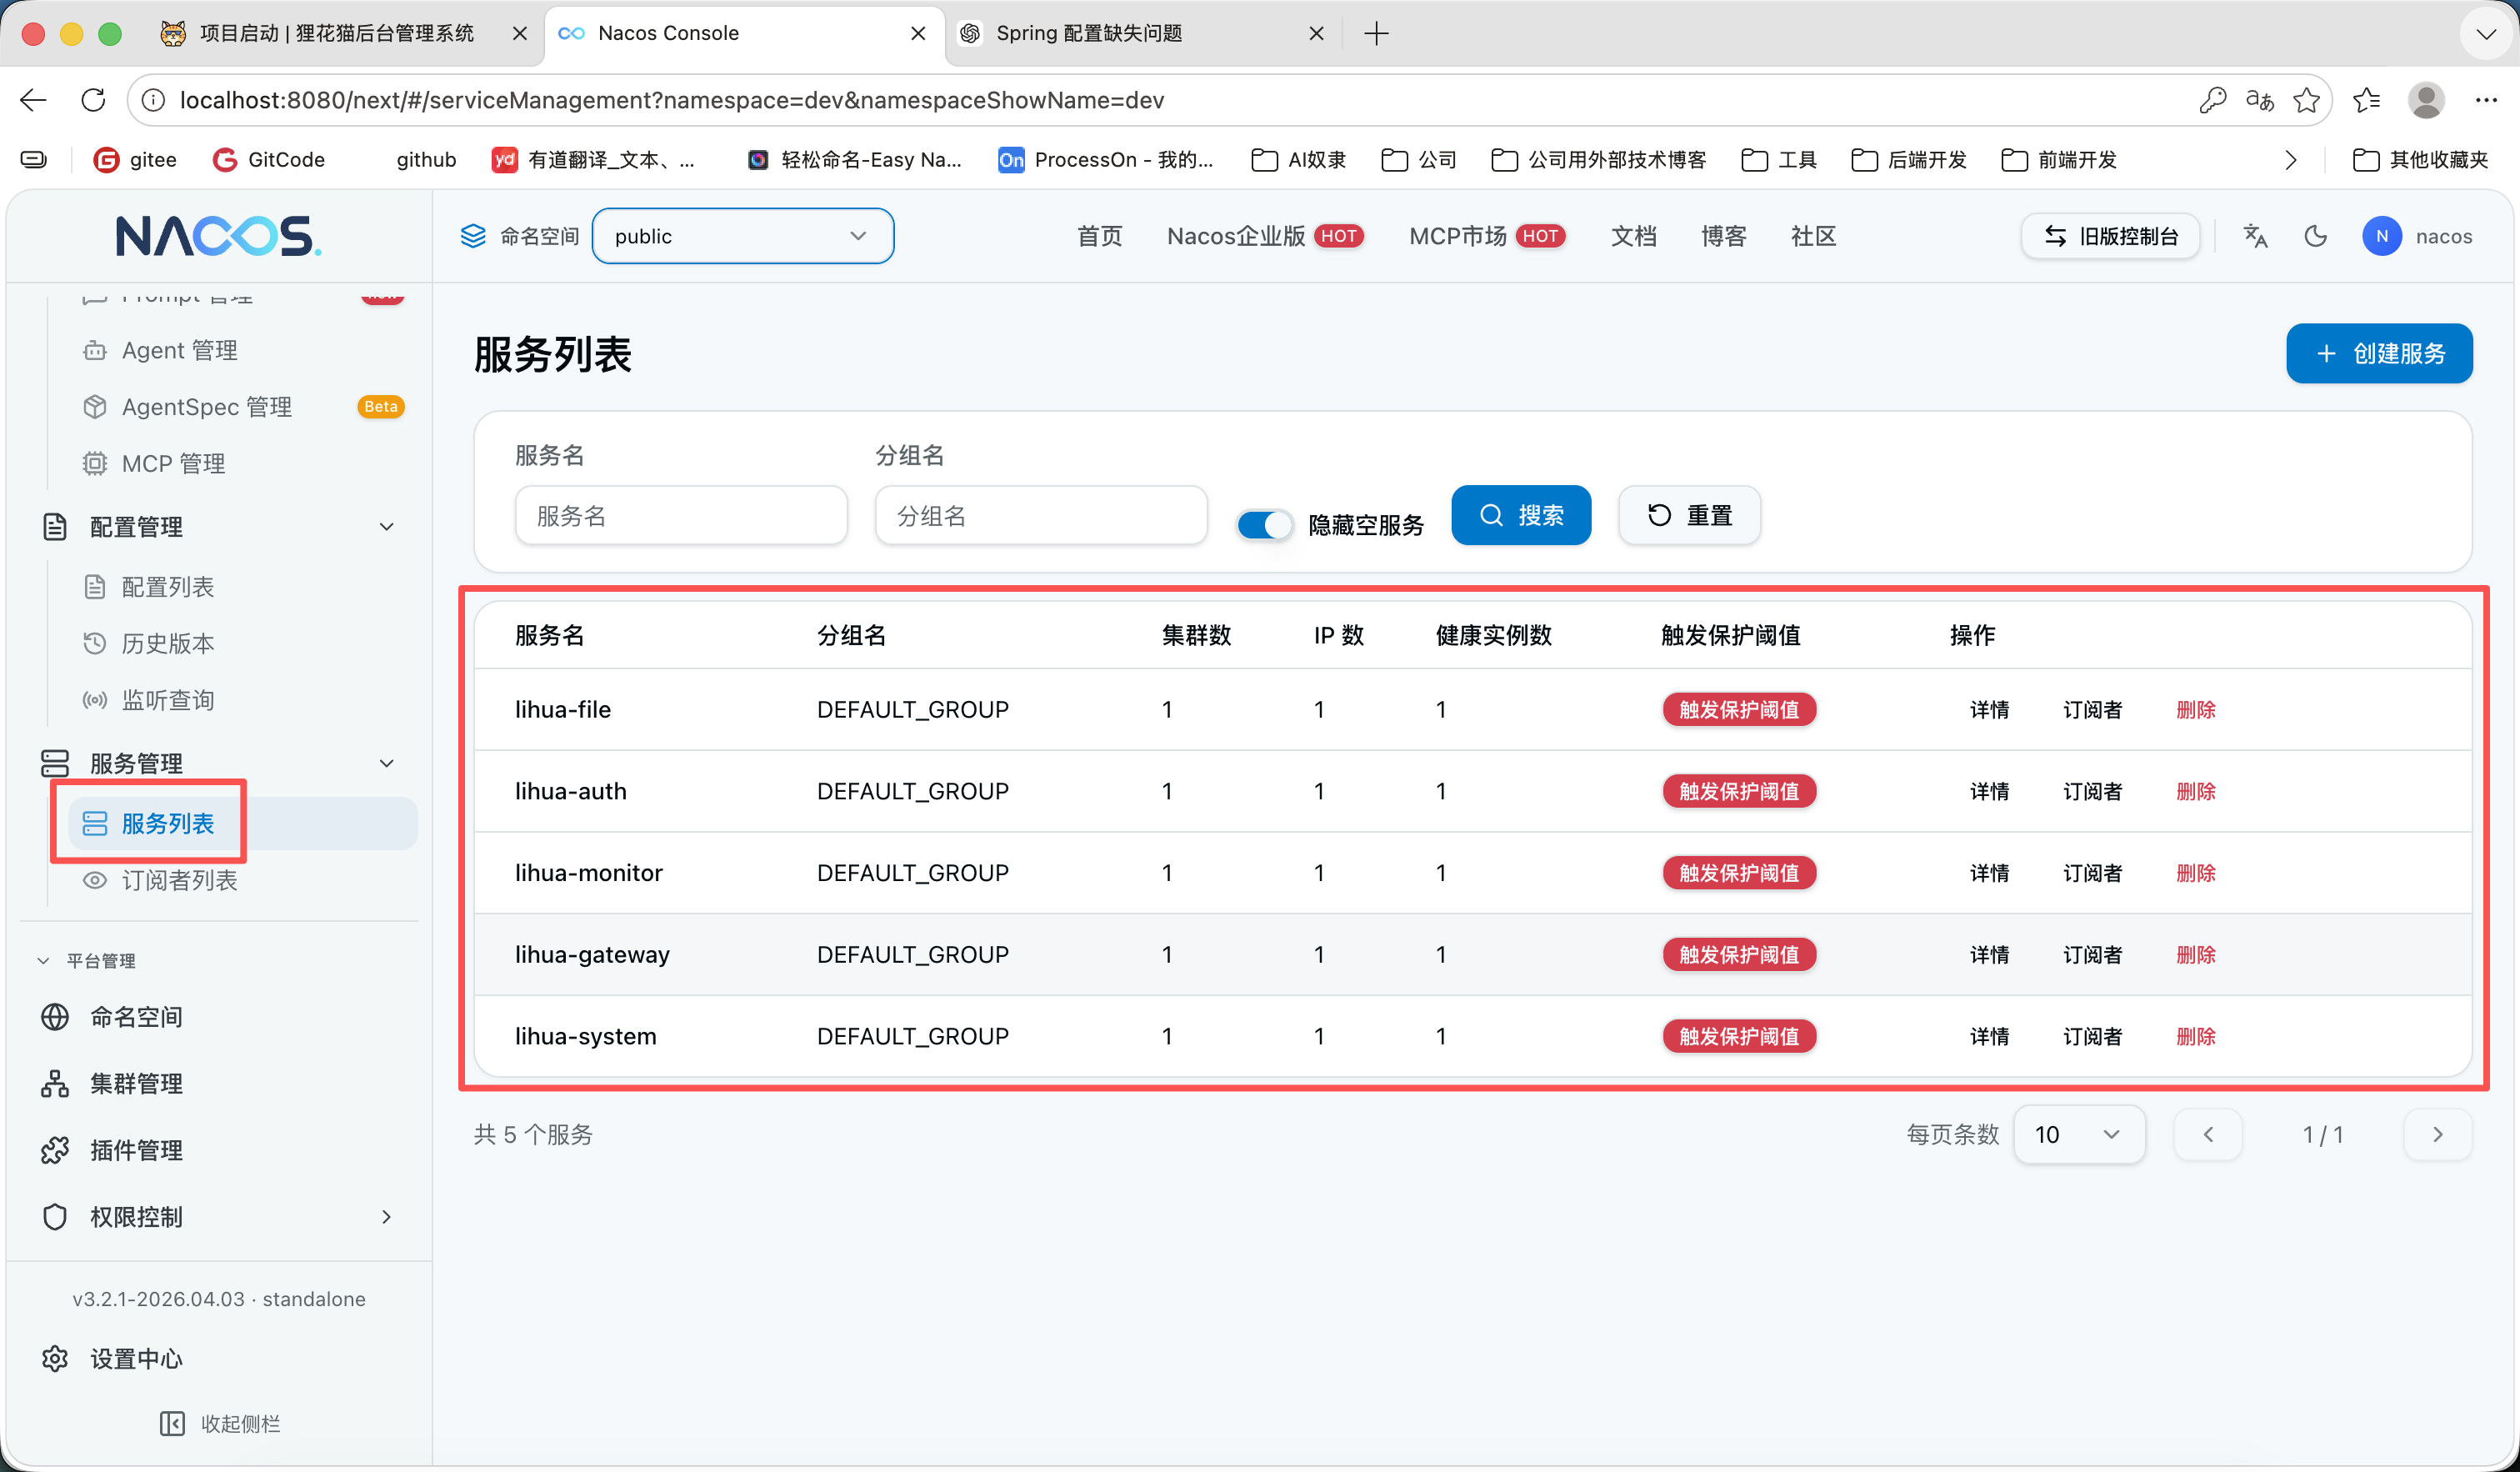Go to previous page arrow
Screen dimensions: 2520x1472
[x=2208, y=1134]
